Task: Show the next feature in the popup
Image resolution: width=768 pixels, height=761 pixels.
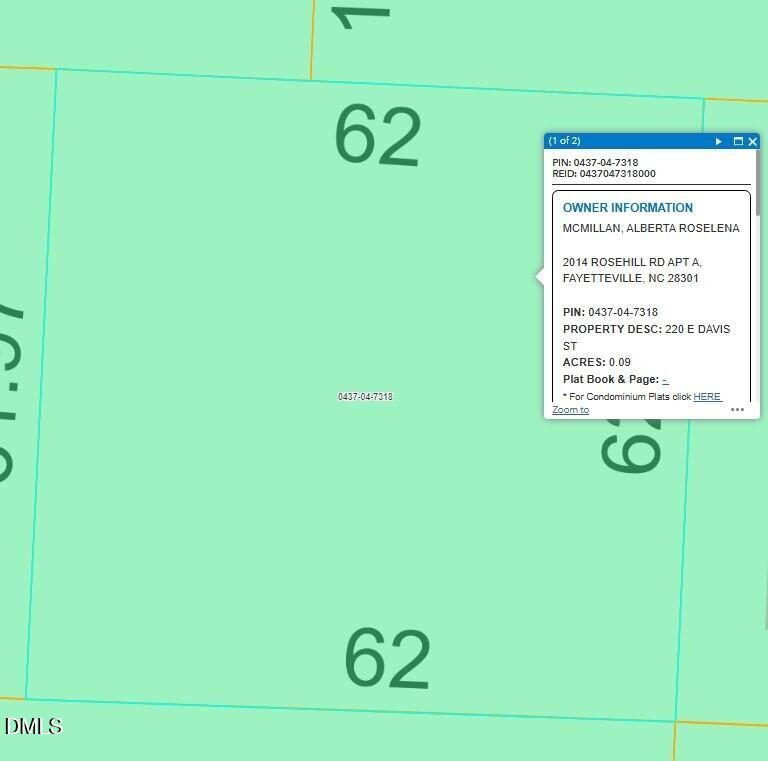Action: (x=719, y=142)
